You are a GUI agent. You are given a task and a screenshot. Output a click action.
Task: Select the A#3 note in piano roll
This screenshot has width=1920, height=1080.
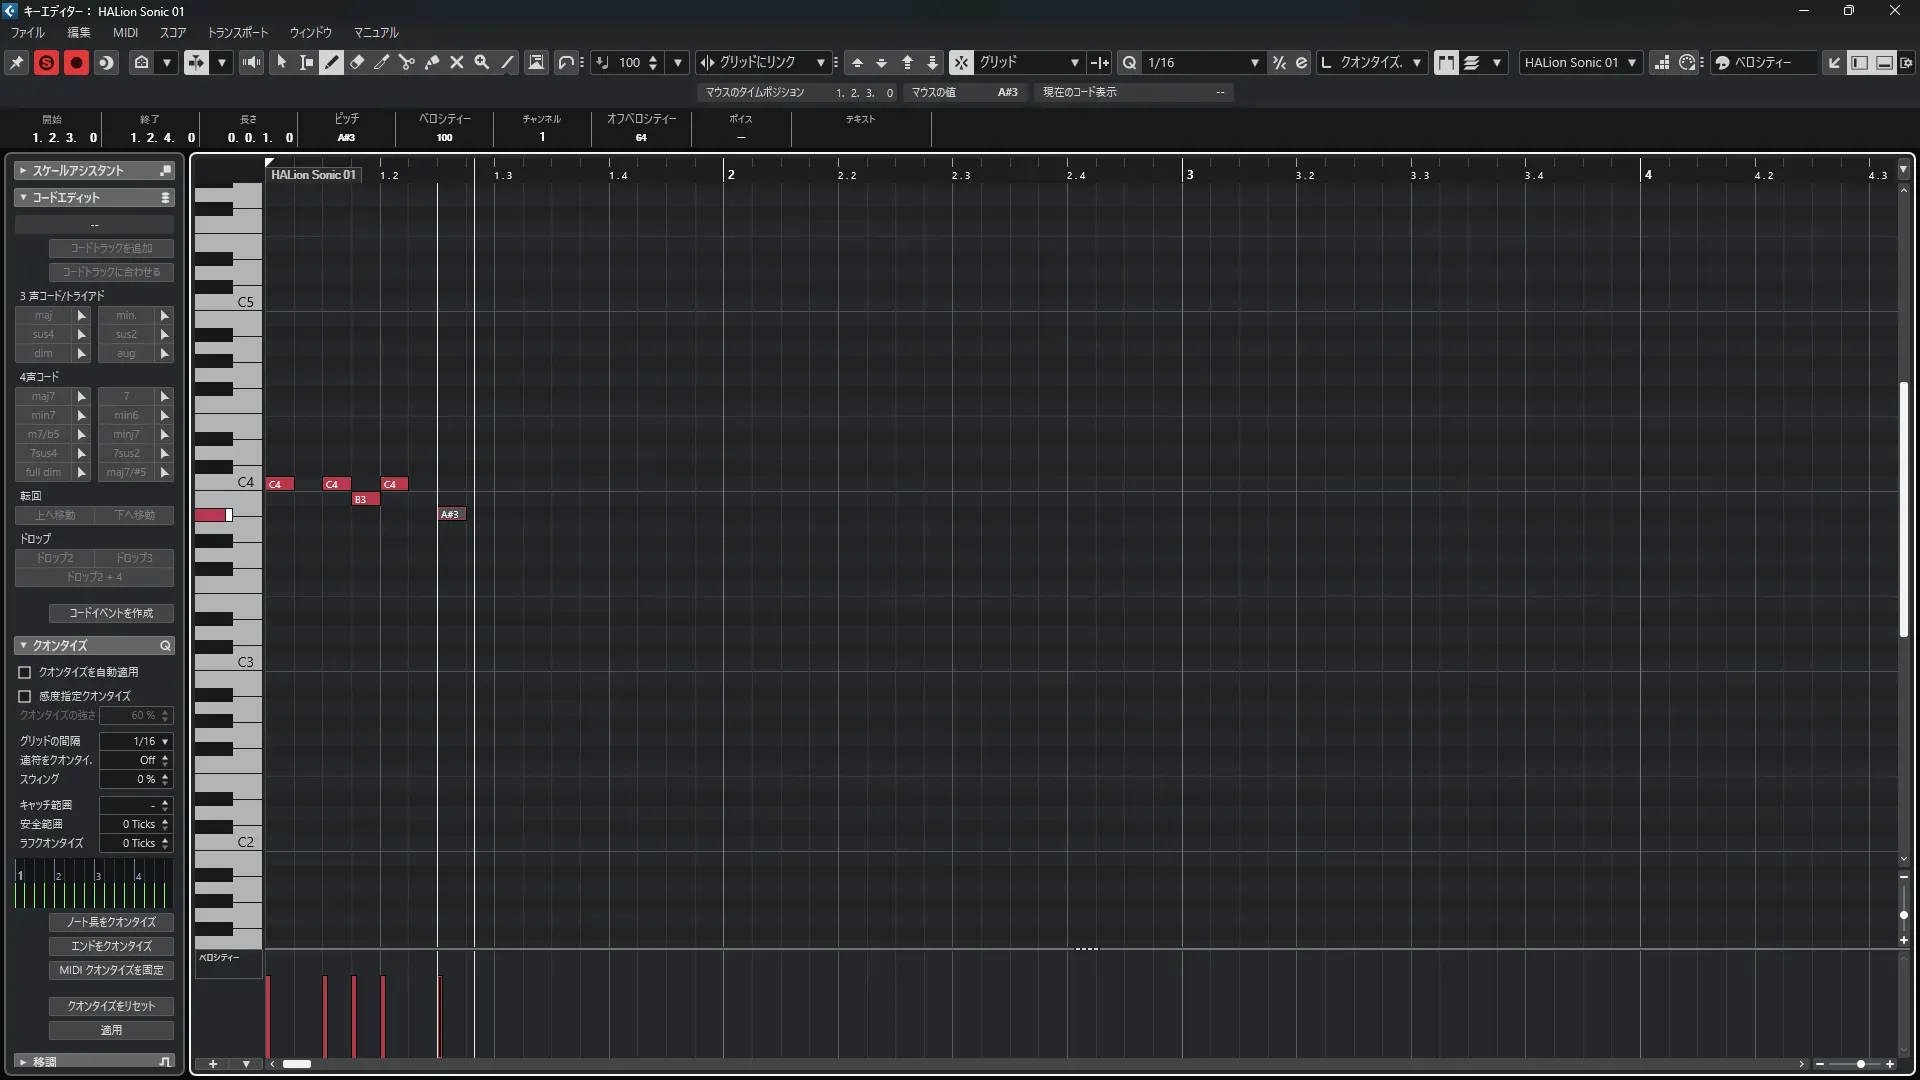[452, 514]
